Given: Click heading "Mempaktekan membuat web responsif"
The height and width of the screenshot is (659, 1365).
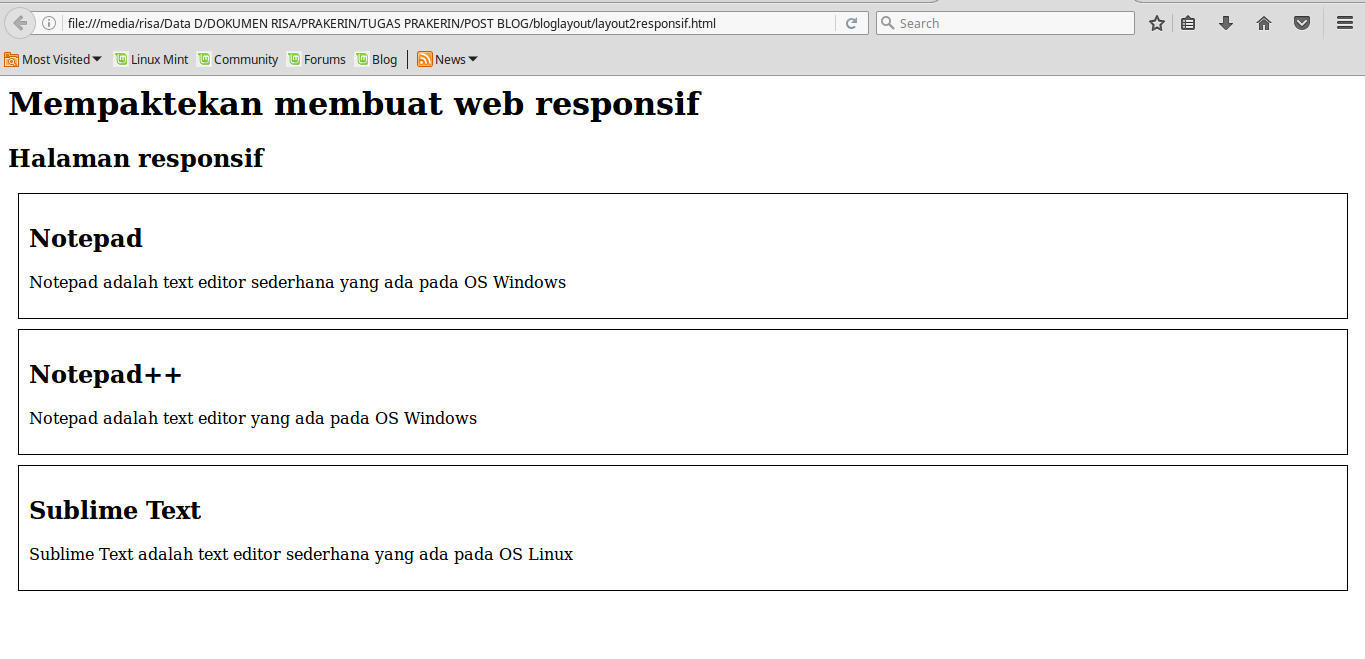Looking at the screenshot, I should 354,104.
